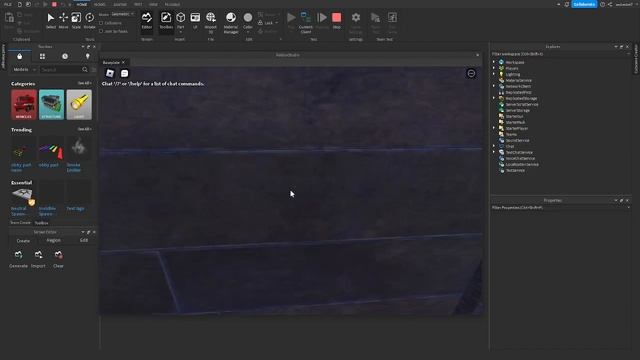Image resolution: width=640 pixels, height=360 pixels.
Task: Click See All next to Trending
Action: point(84,129)
